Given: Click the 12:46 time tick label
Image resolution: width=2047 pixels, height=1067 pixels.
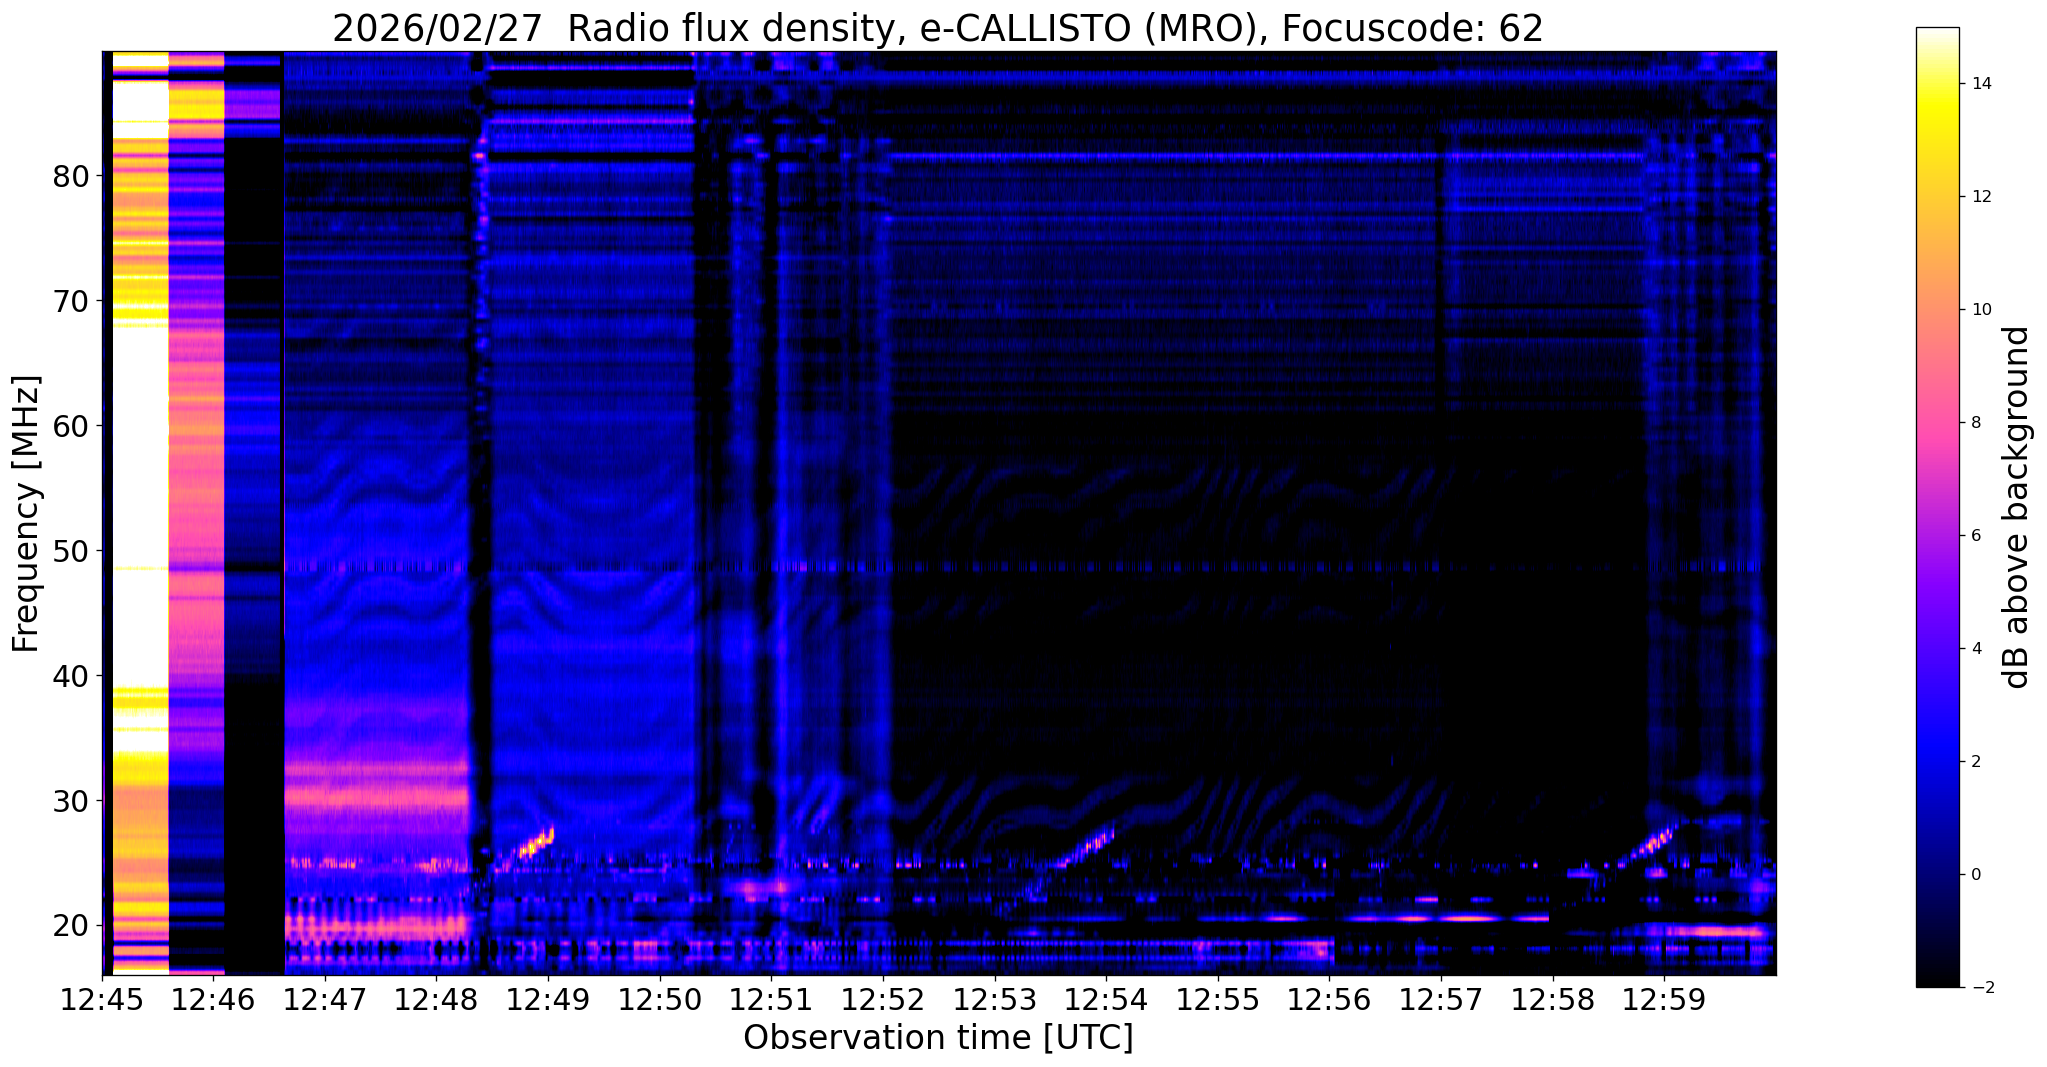Looking at the screenshot, I should [213, 1000].
